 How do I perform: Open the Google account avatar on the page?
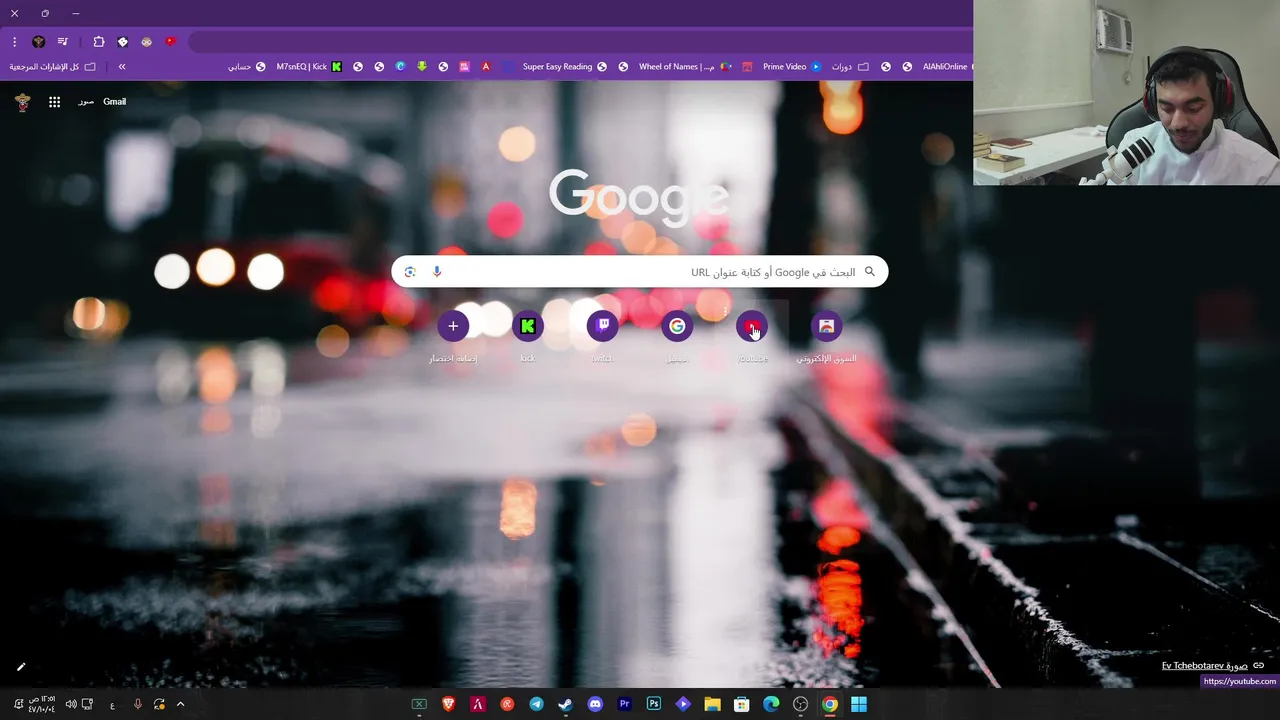(x=22, y=102)
